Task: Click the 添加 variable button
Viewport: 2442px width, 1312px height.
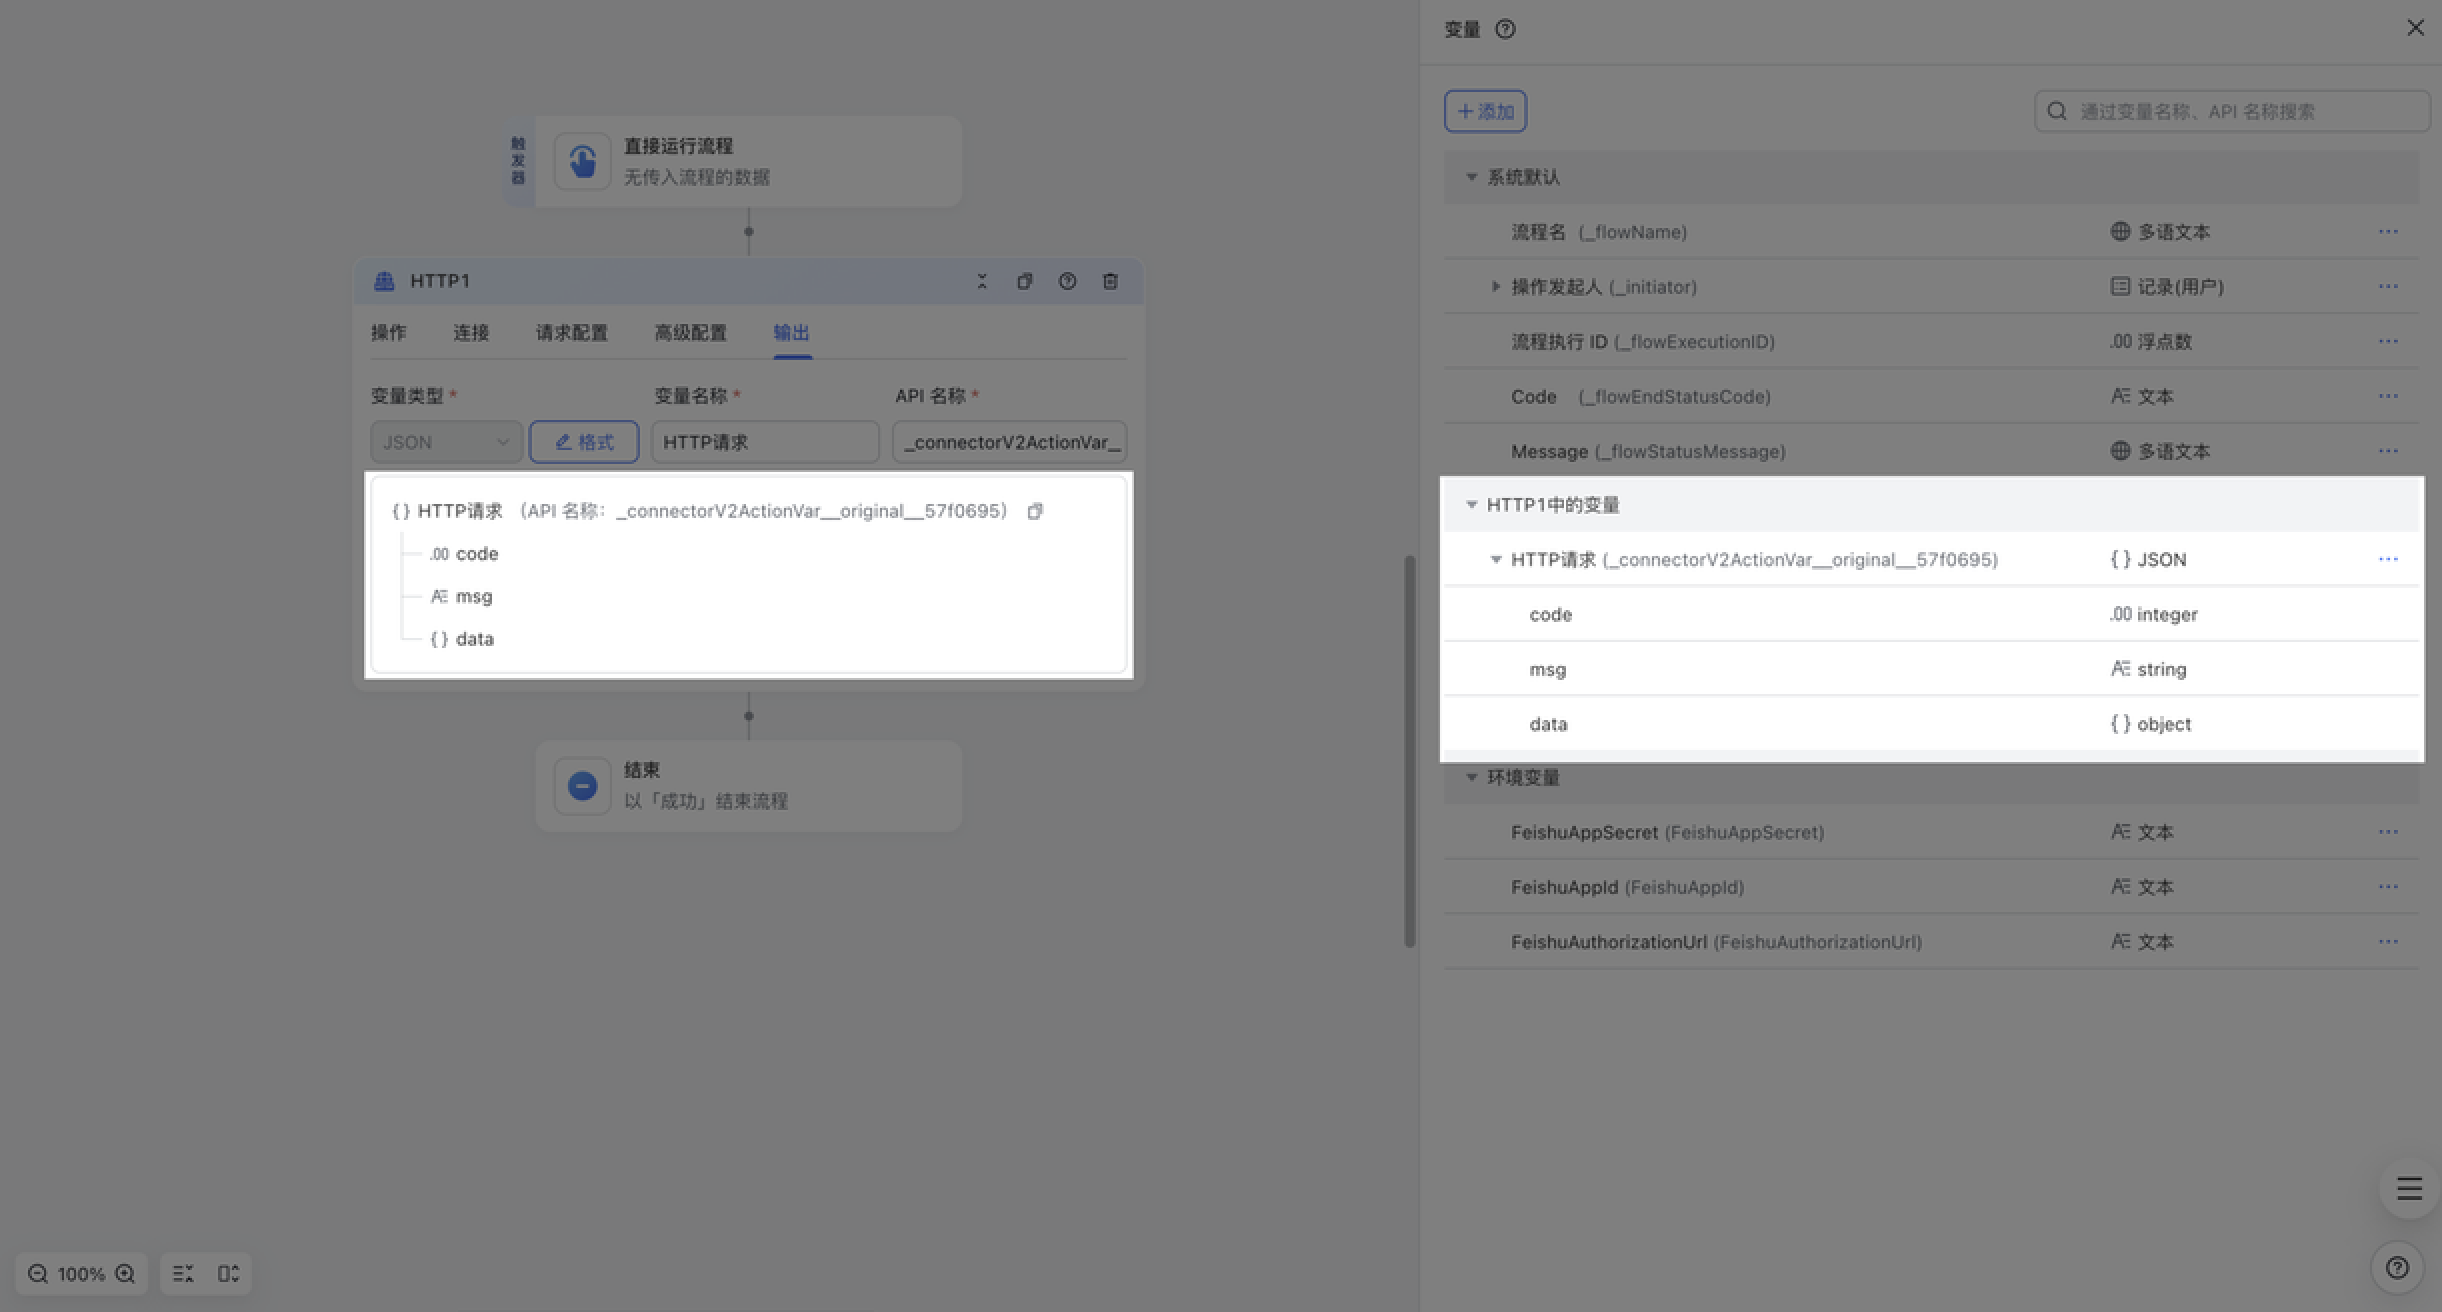Action: point(1485,111)
